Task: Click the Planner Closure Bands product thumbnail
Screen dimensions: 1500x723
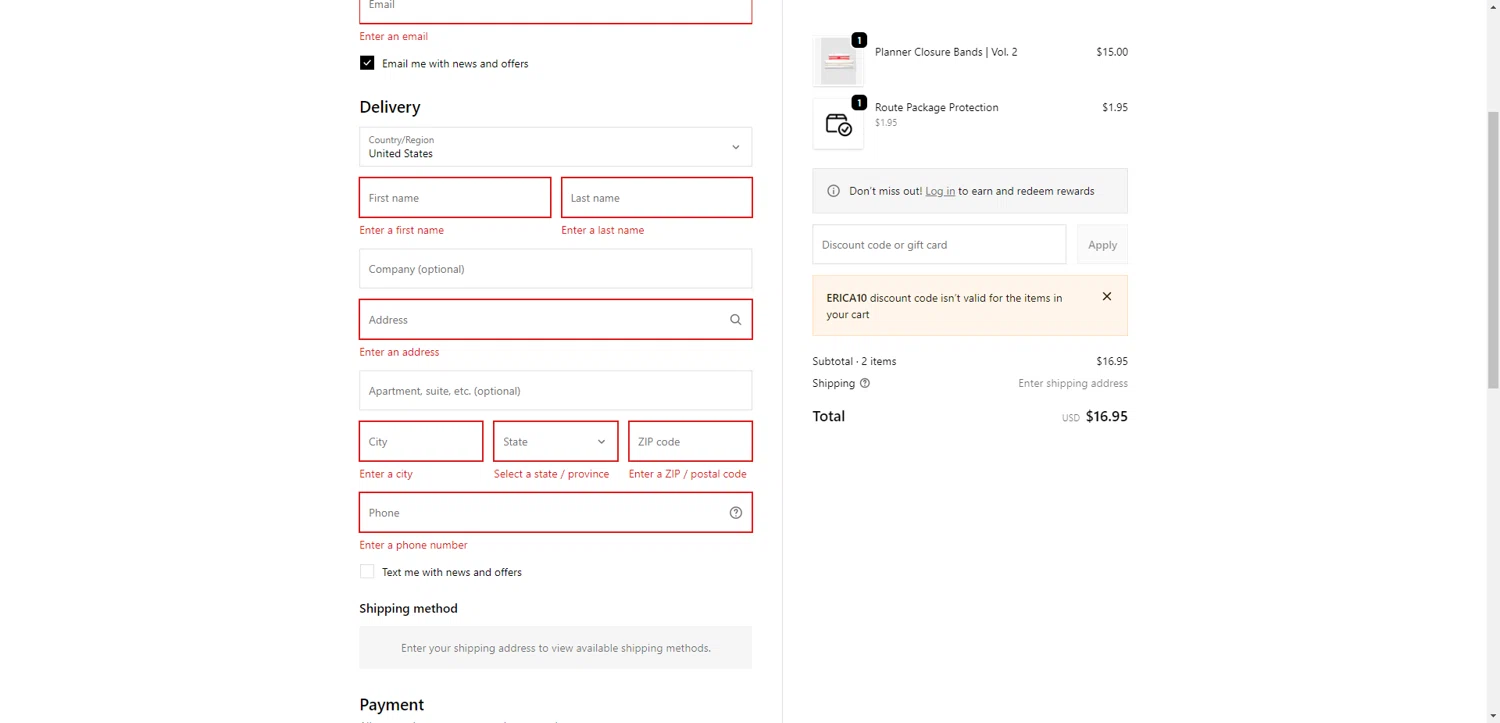Action: tap(838, 62)
